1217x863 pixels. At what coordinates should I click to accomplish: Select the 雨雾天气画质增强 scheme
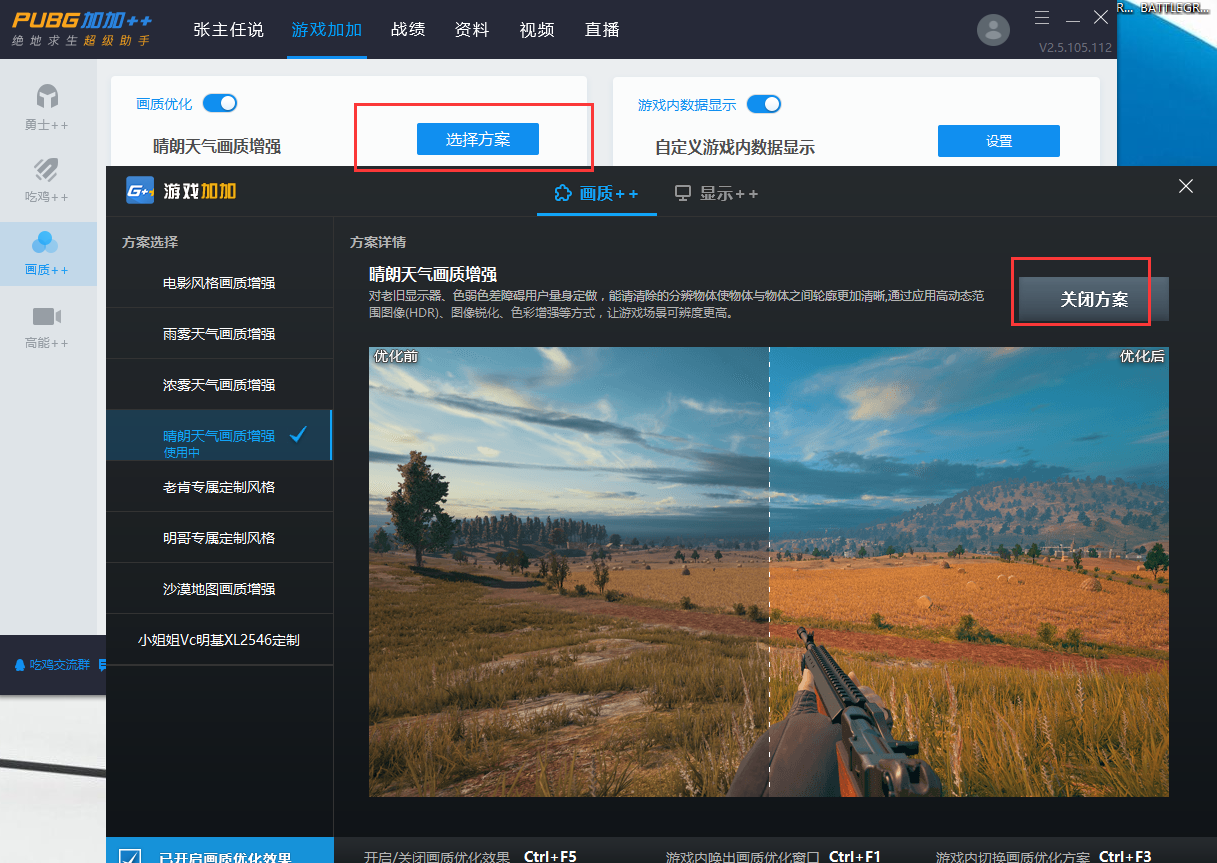(x=219, y=334)
